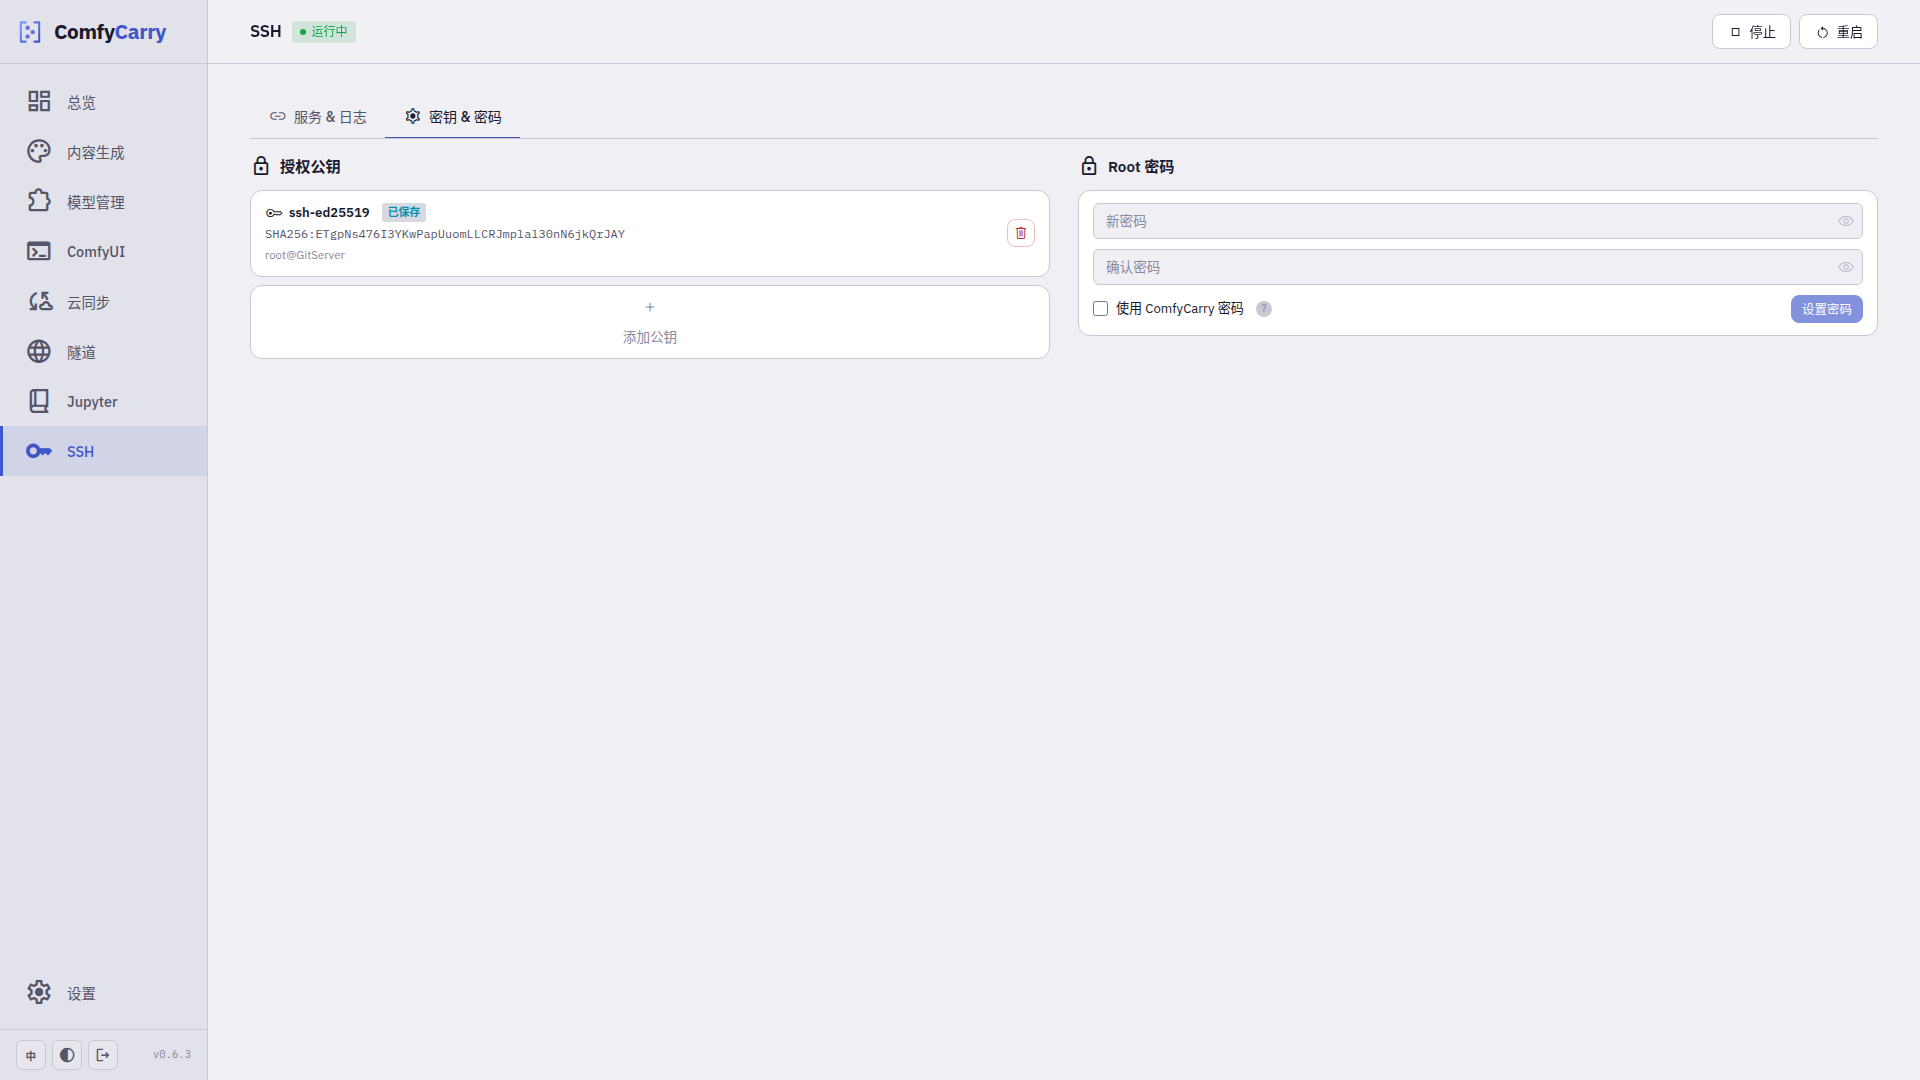Click the Root 密码 section heading
Screen dimensions: 1920x1080
pos(1141,167)
